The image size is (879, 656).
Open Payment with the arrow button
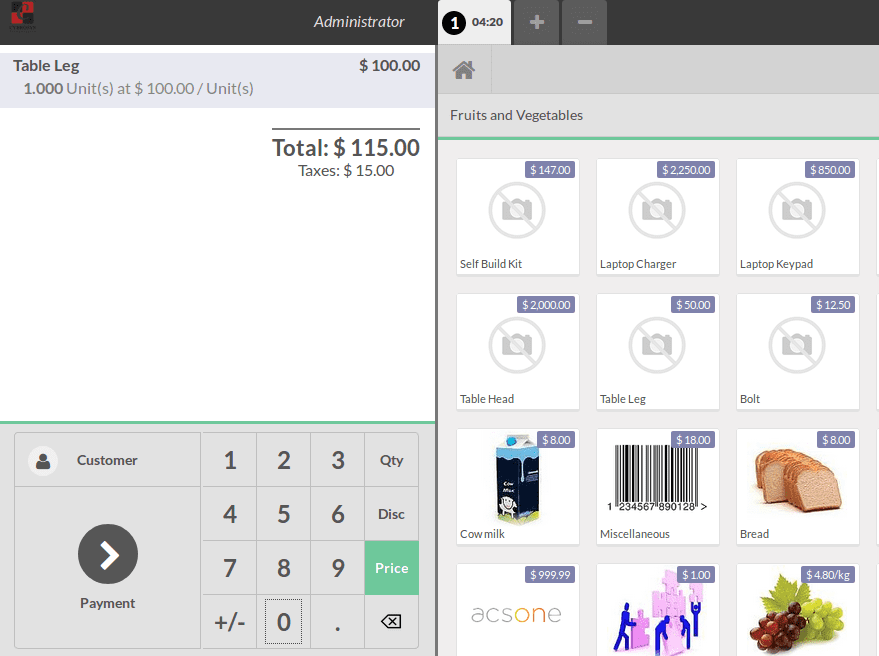(x=108, y=554)
